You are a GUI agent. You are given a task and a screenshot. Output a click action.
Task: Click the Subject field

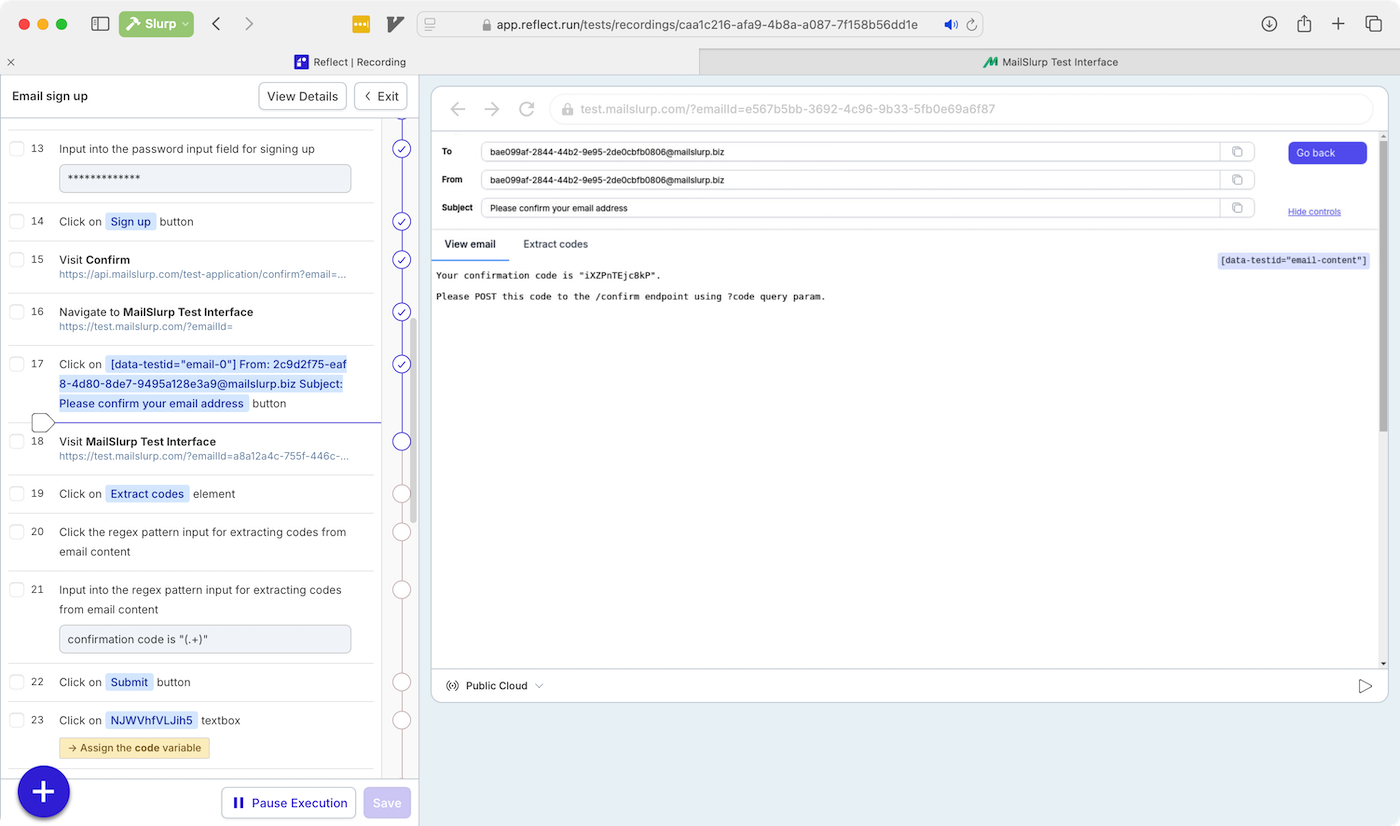pos(851,208)
